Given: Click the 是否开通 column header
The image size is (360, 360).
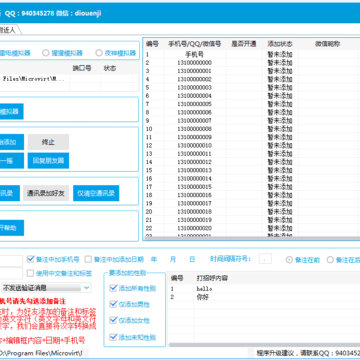Looking at the screenshot, I should (x=243, y=44).
